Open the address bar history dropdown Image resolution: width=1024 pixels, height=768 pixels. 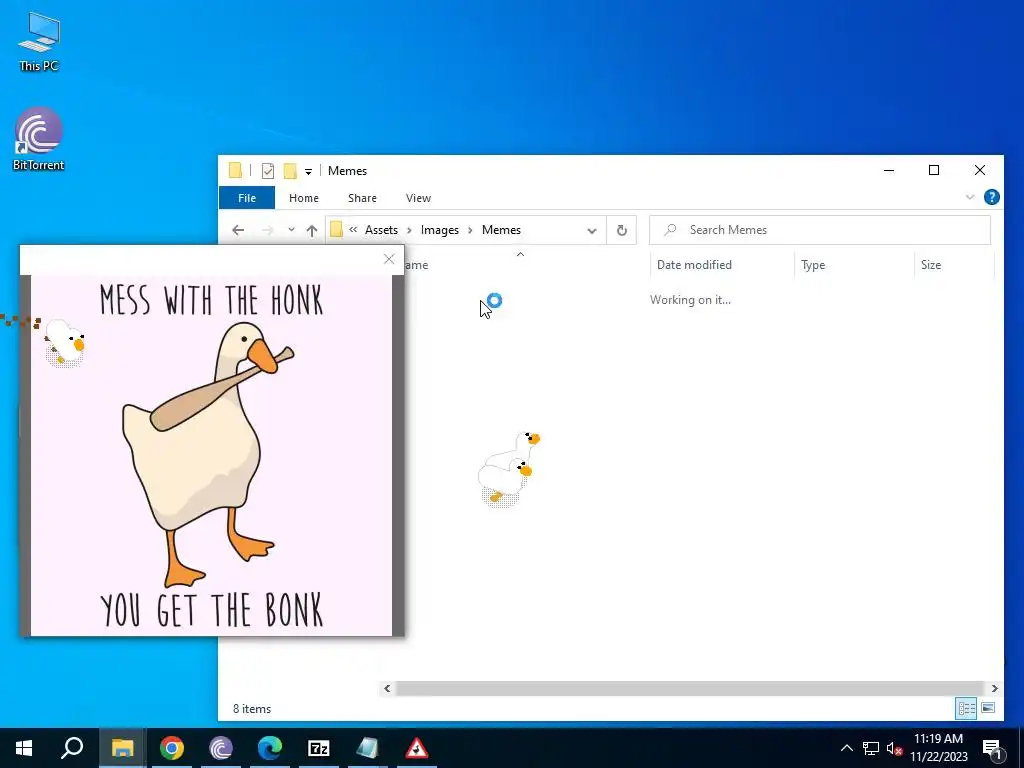click(x=592, y=231)
